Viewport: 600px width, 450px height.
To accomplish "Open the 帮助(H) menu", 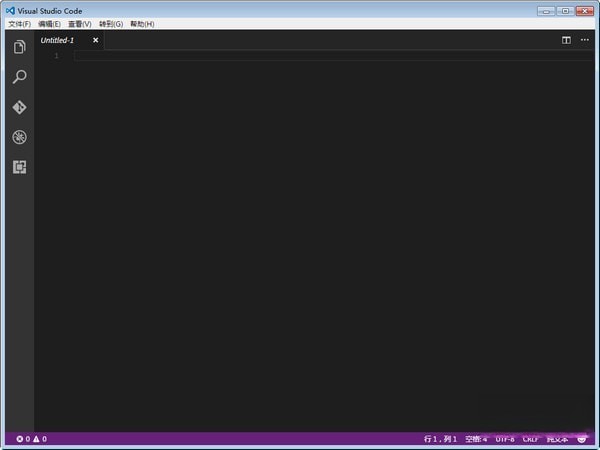I will click(x=142, y=24).
